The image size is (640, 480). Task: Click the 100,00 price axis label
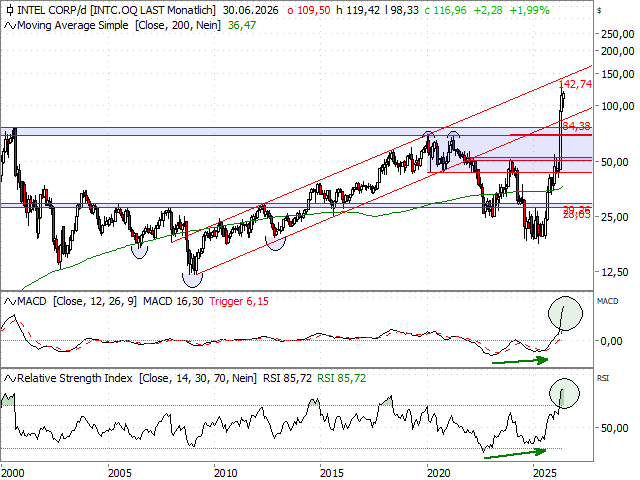[x=617, y=106]
